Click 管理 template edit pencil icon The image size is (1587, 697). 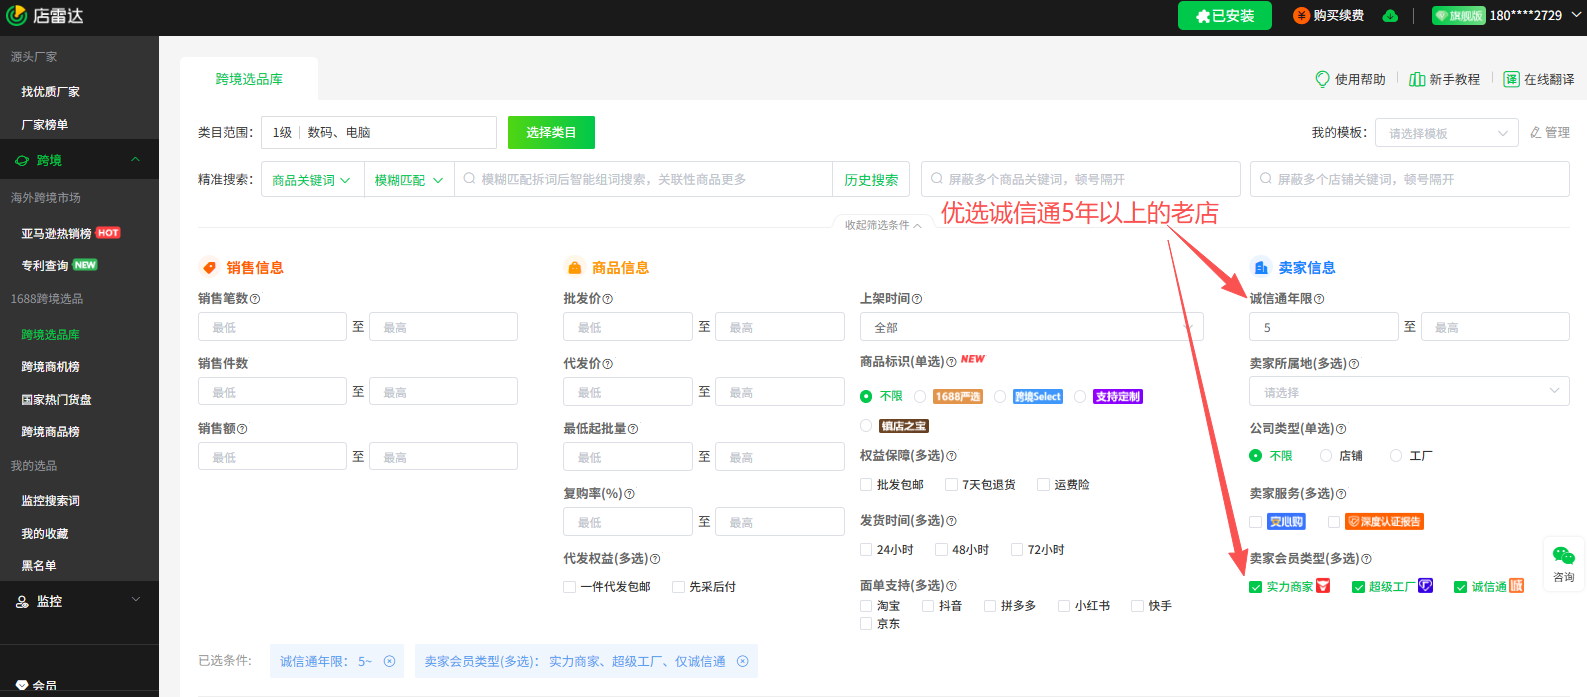[x=1536, y=132]
